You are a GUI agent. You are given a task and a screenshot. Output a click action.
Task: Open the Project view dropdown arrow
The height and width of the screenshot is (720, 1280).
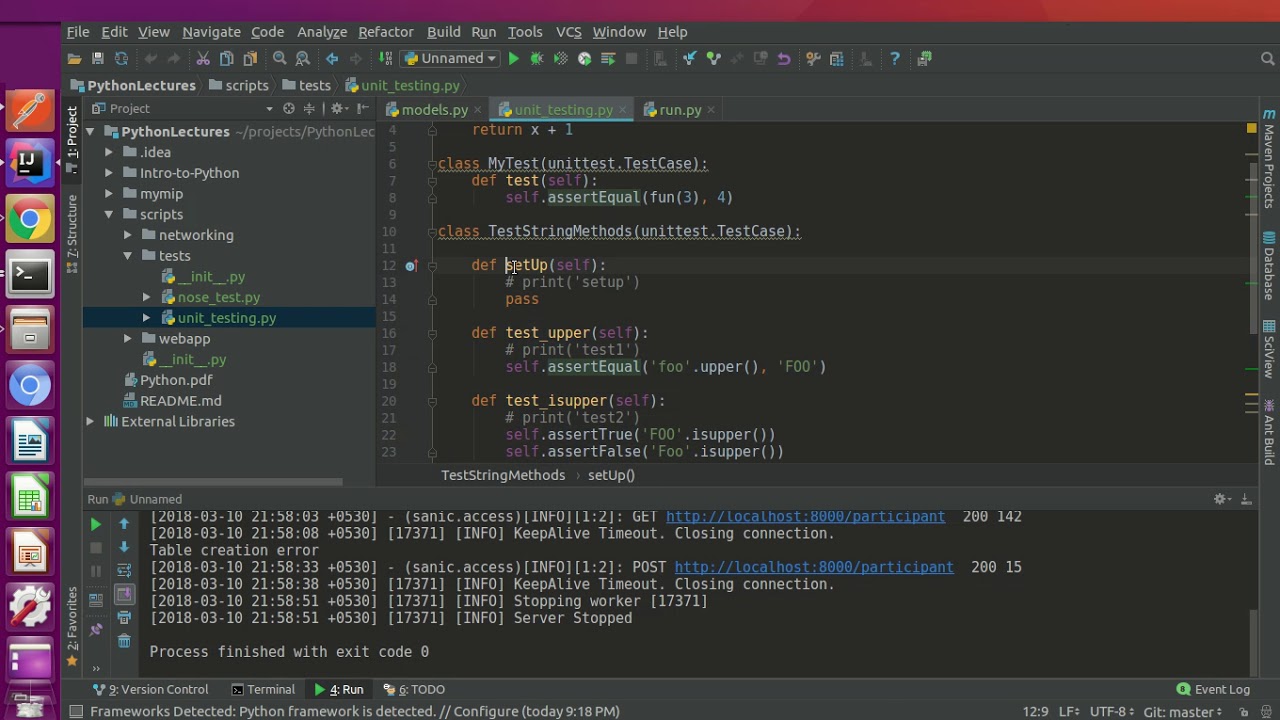tap(269, 109)
